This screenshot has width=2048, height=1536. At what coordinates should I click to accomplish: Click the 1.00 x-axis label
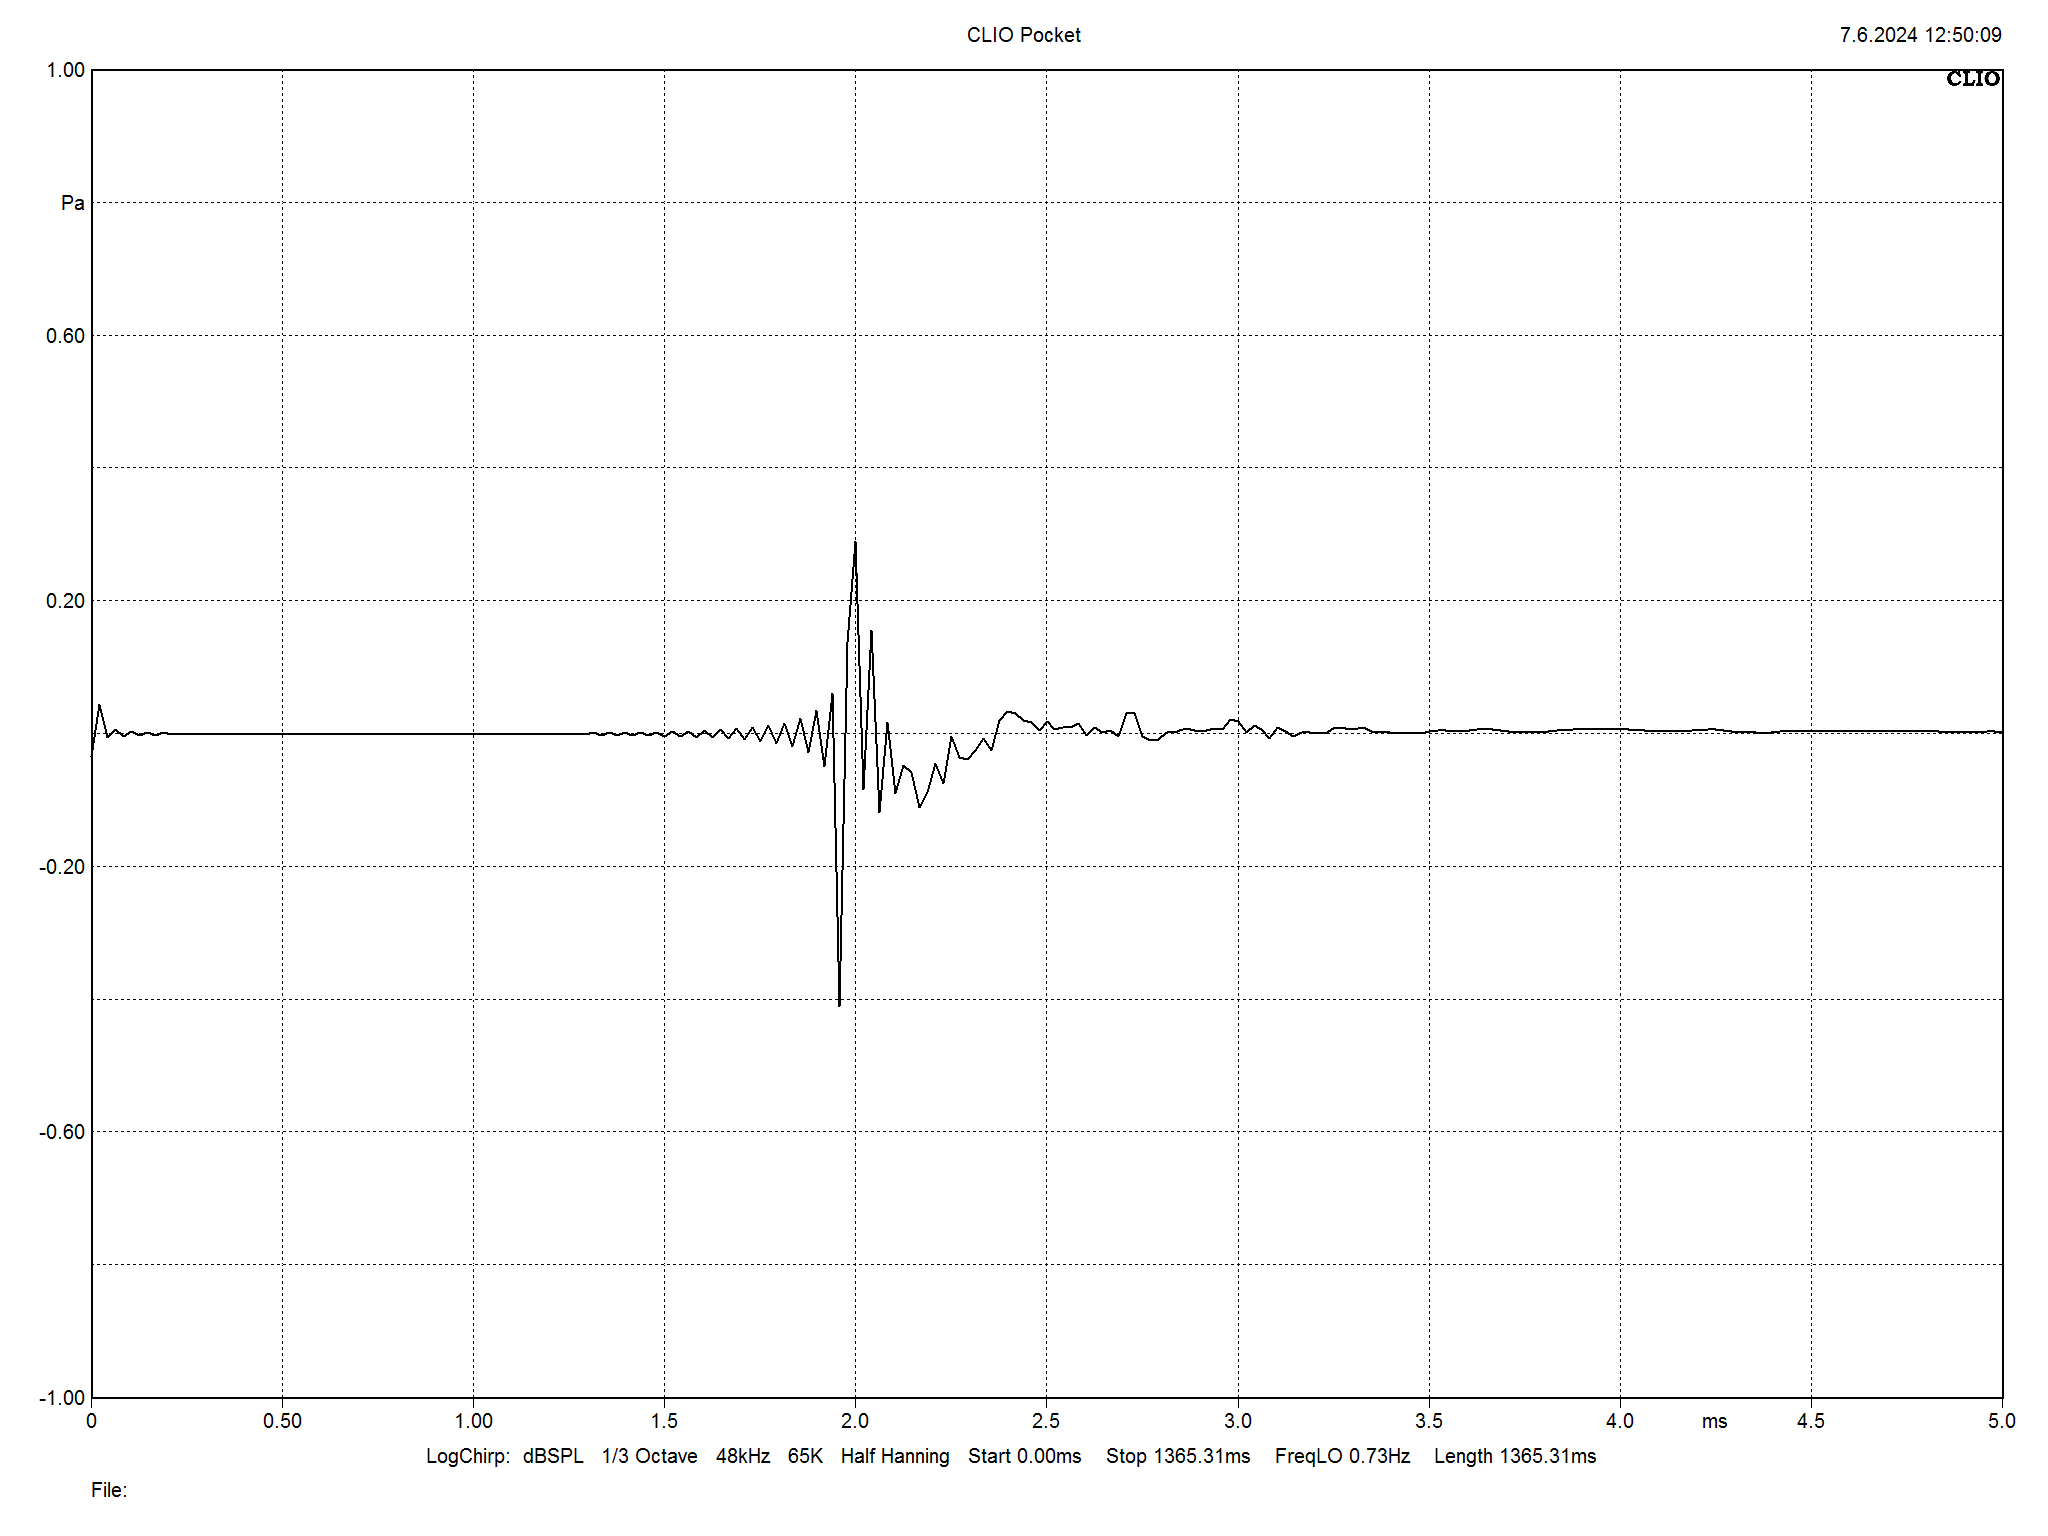[473, 1421]
